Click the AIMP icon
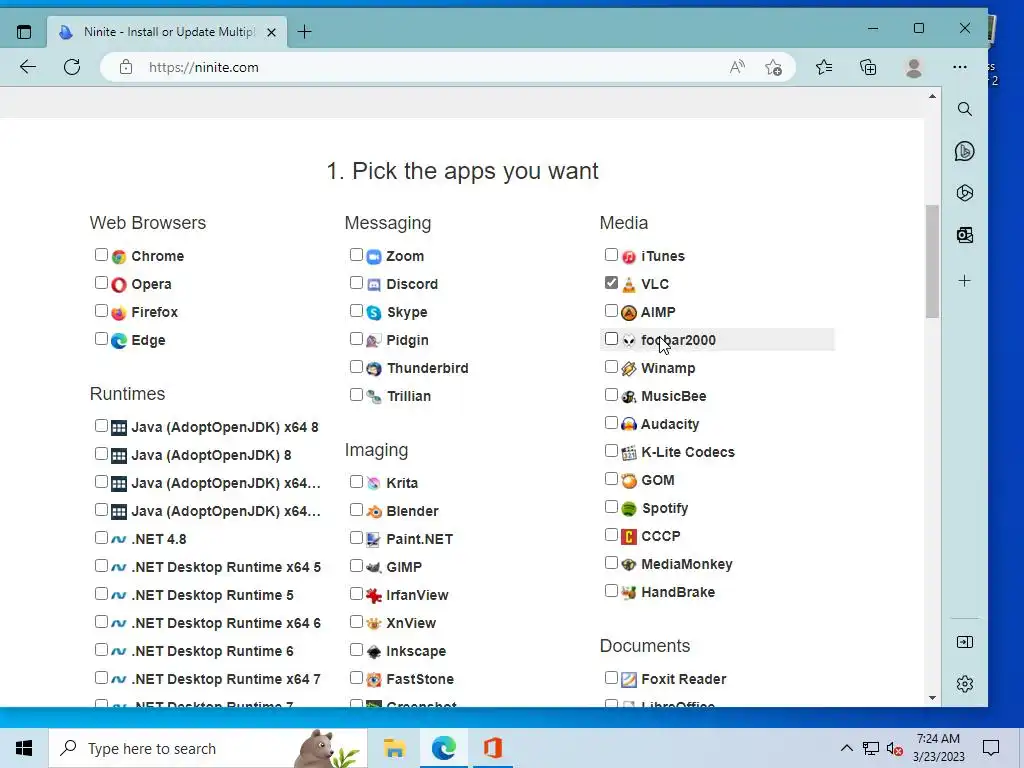The height and width of the screenshot is (768, 1024). (628, 313)
